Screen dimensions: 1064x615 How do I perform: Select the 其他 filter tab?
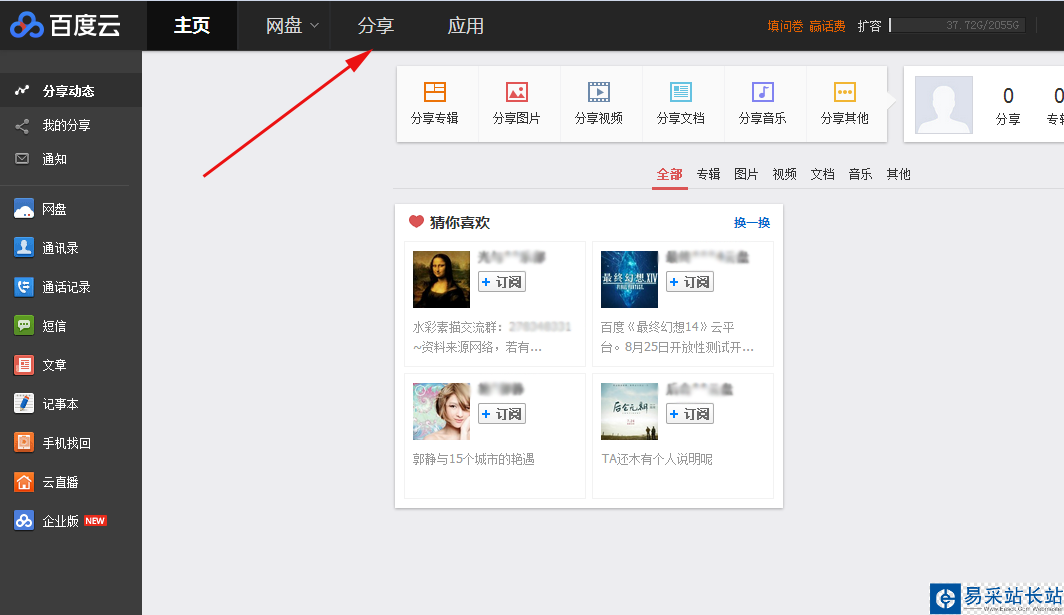point(898,174)
